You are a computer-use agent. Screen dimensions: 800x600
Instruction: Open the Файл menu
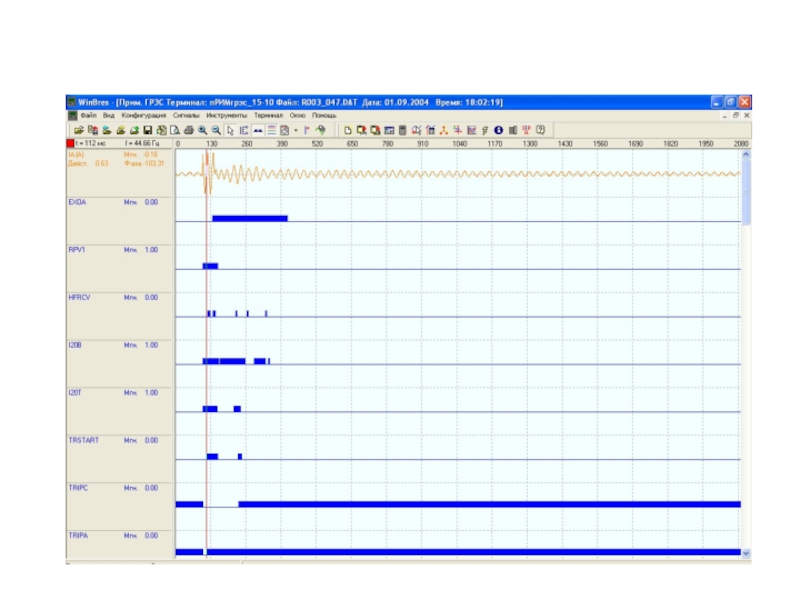pos(88,116)
